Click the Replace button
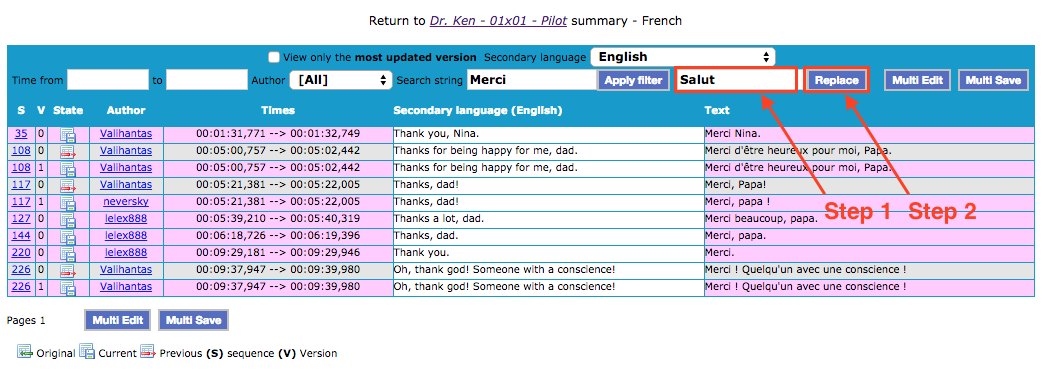This screenshot has width=1042, height=371. [837, 80]
